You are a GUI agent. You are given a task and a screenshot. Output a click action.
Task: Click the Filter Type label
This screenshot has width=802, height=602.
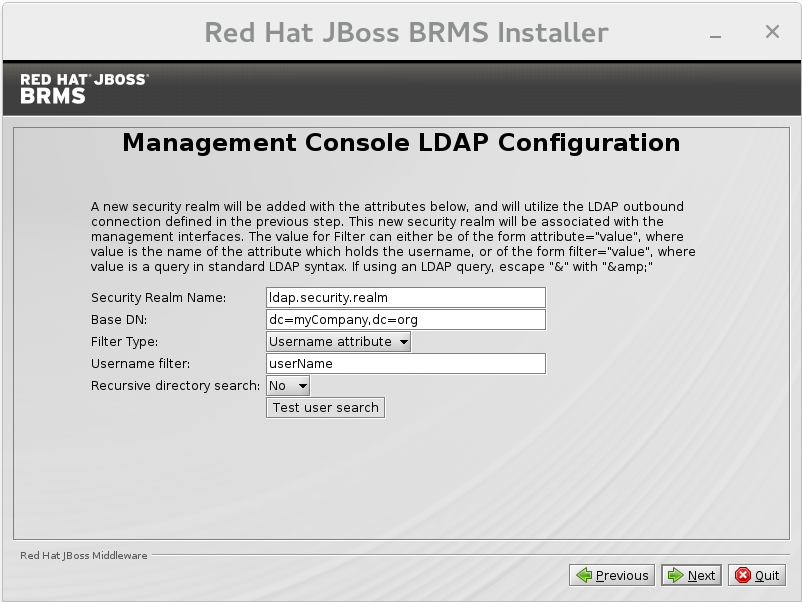point(124,342)
